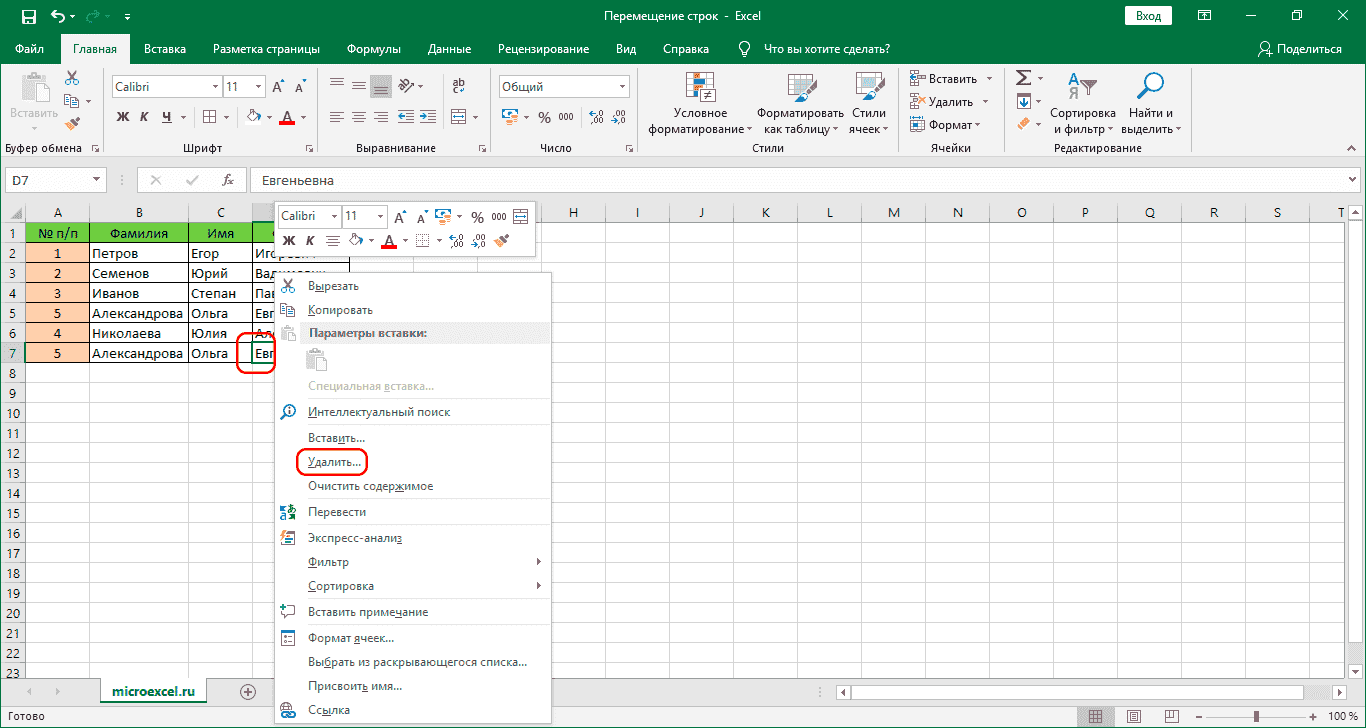Select Удалить... in the context menu
The height and width of the screenshot is (728, 1366).
pos(334,462)
